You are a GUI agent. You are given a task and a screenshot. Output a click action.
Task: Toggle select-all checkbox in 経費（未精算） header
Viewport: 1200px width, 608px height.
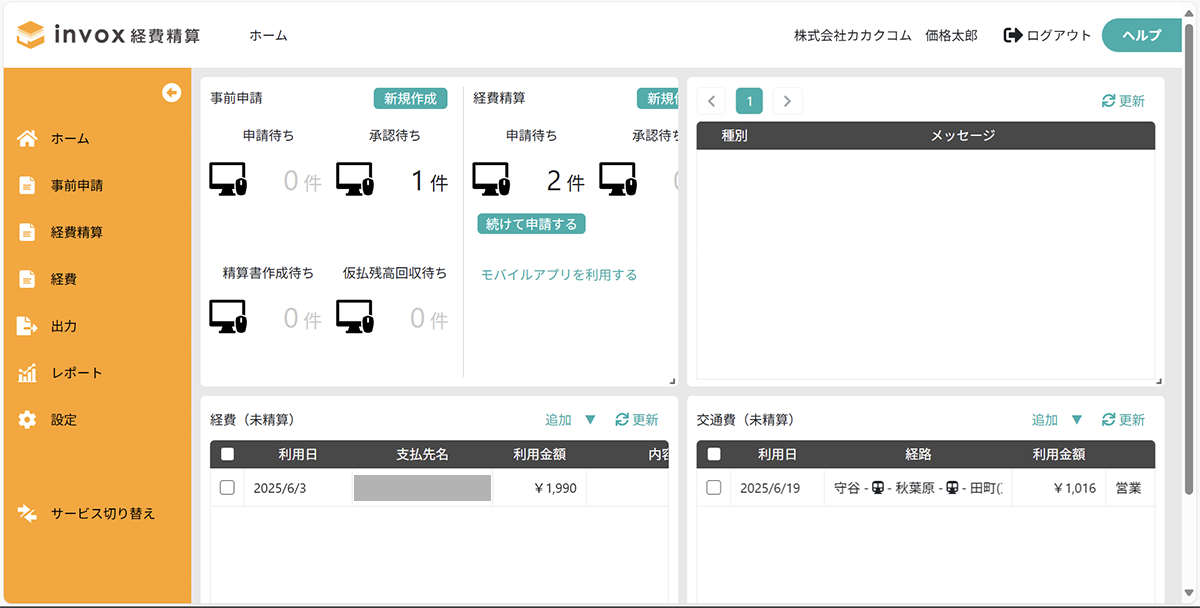pyautogui.click(x=227, y=454)
